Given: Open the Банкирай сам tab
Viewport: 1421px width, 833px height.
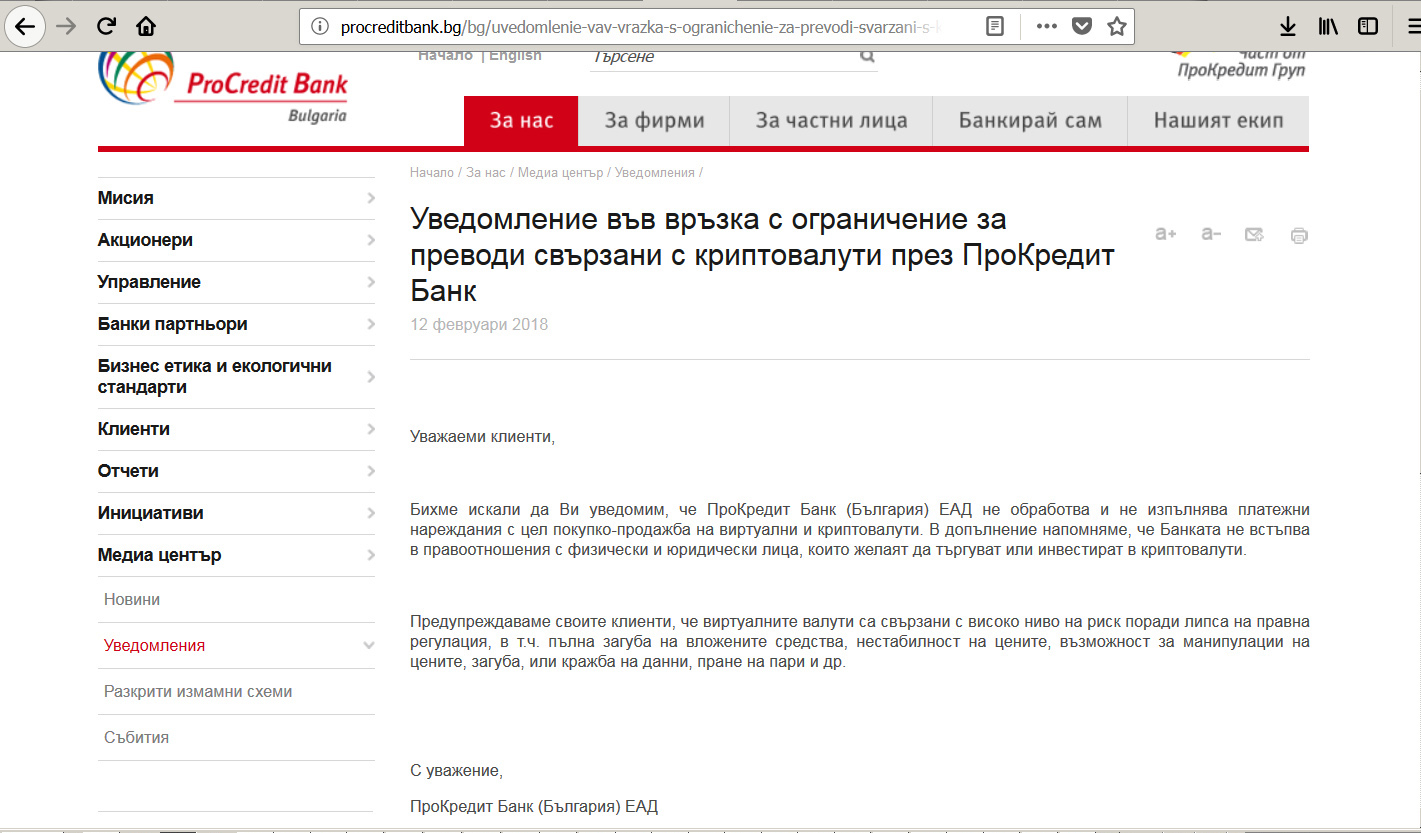Looking at the screenshot, I should (x=1030, y=121).
